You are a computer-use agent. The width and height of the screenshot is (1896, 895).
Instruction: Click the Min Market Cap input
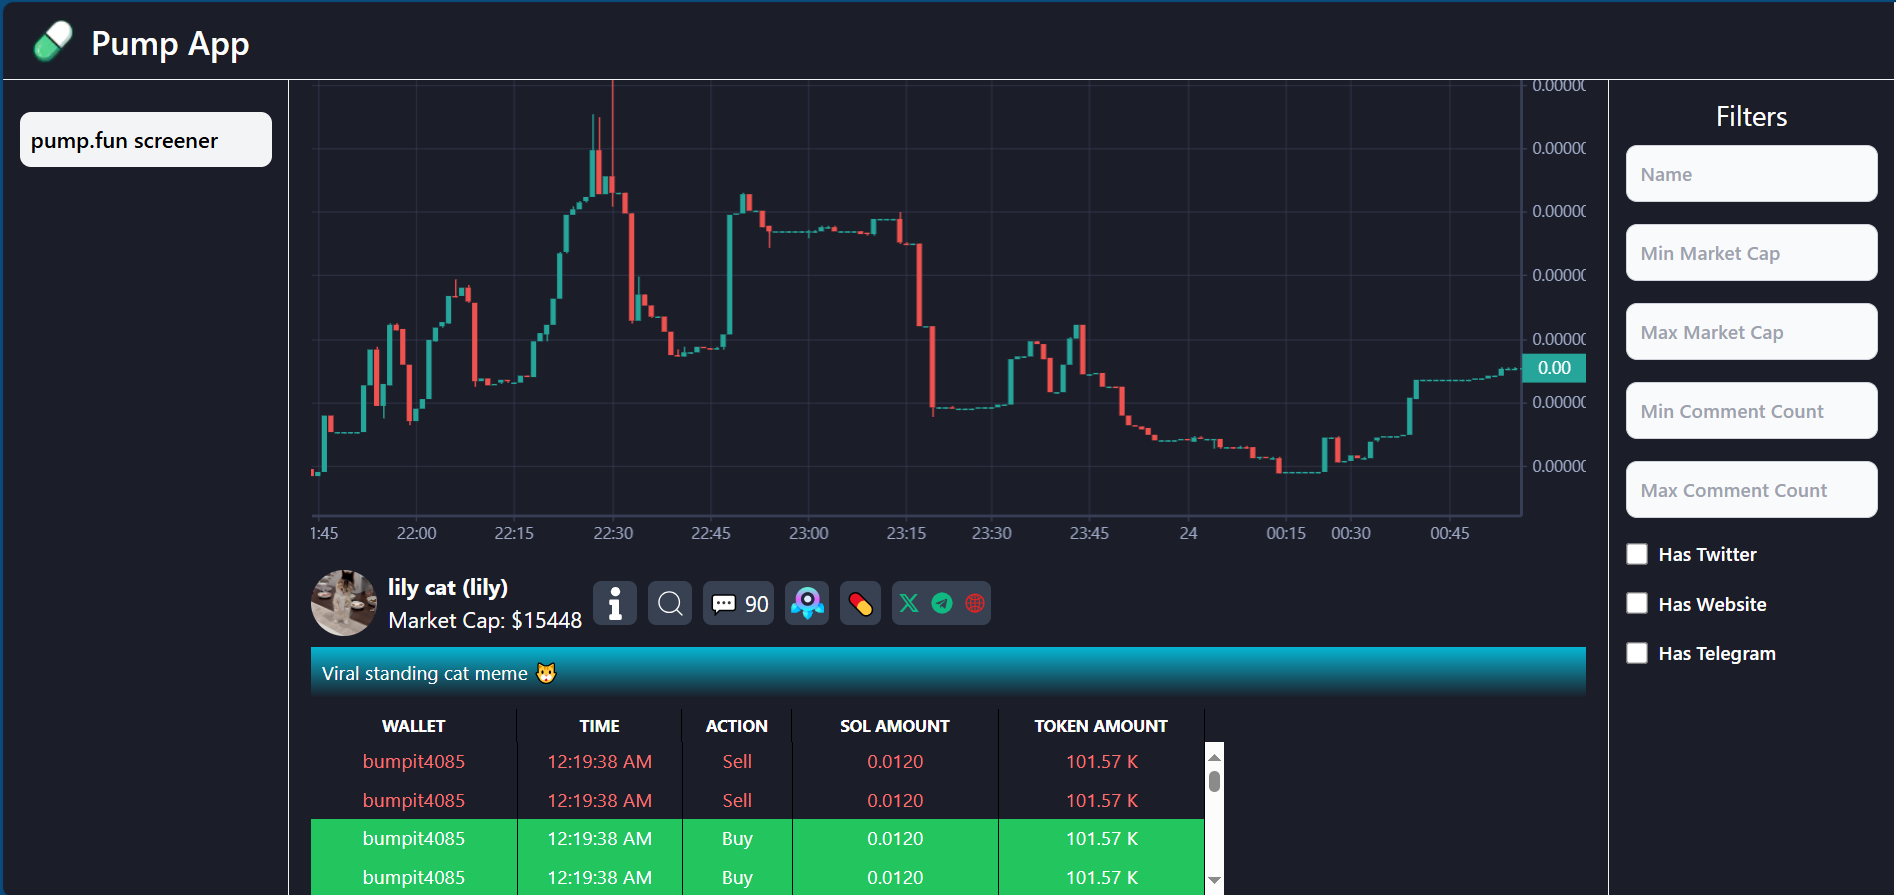tap(1751, 253)
